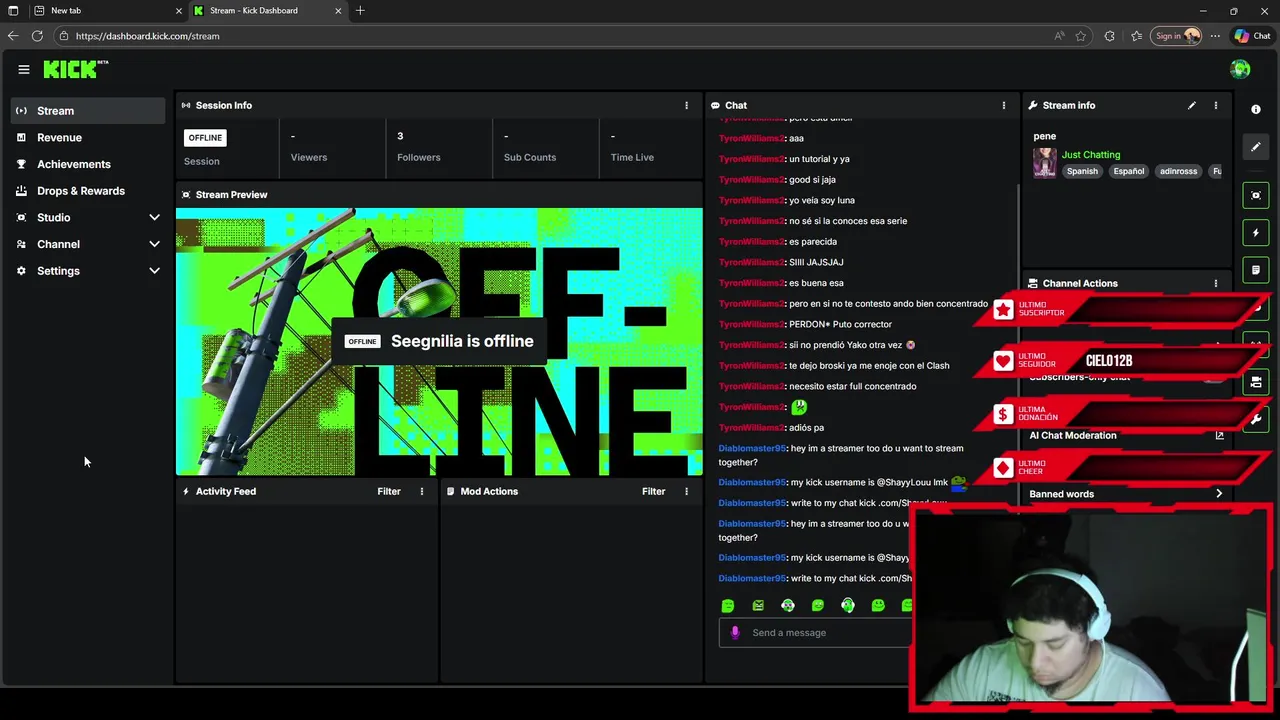Click the Just Chatting category link
This screenshot has height=720, width=1280.
tap(1091, 155)
